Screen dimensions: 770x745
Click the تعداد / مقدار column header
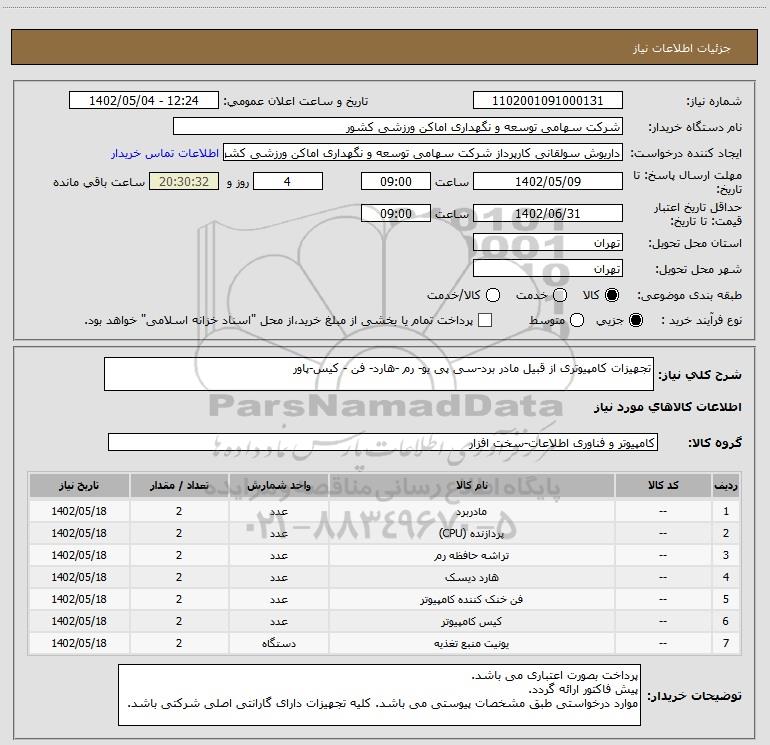179,485
